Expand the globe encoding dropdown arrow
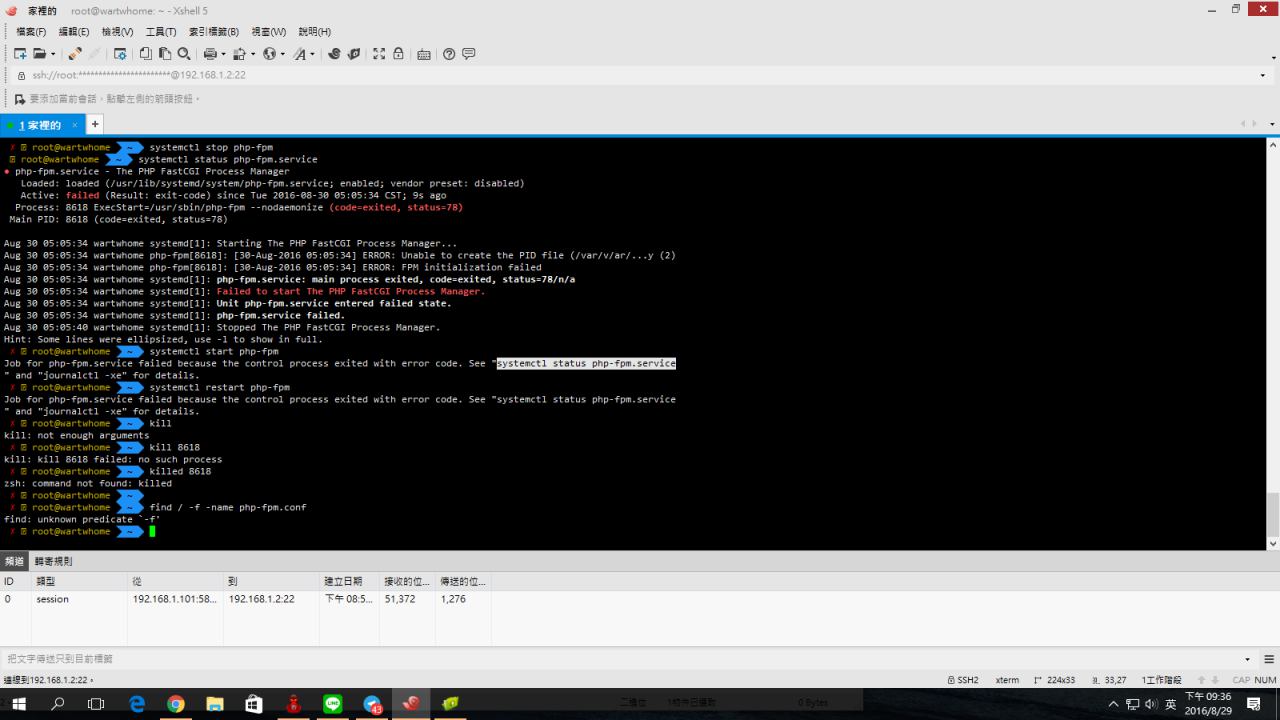Screen dimensions: 1280x720 coord(282,54)
